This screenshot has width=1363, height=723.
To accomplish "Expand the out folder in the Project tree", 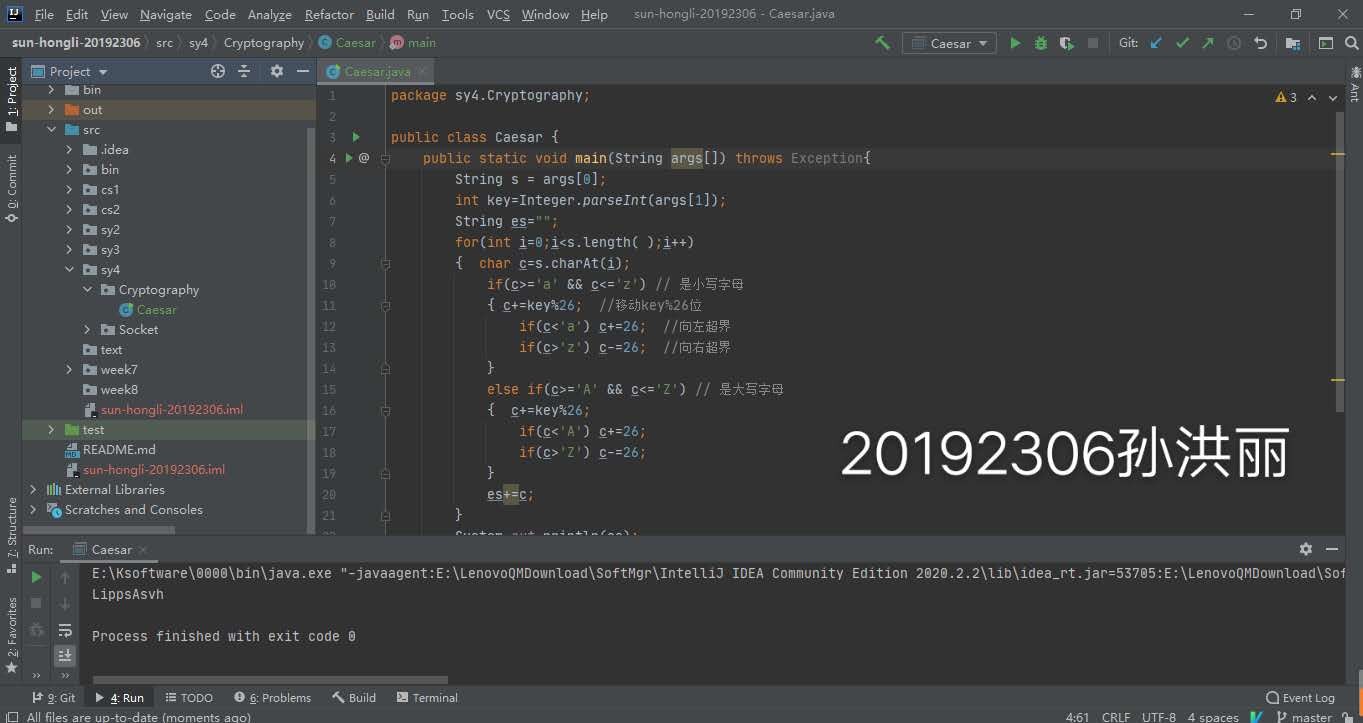I will (52, 110).
